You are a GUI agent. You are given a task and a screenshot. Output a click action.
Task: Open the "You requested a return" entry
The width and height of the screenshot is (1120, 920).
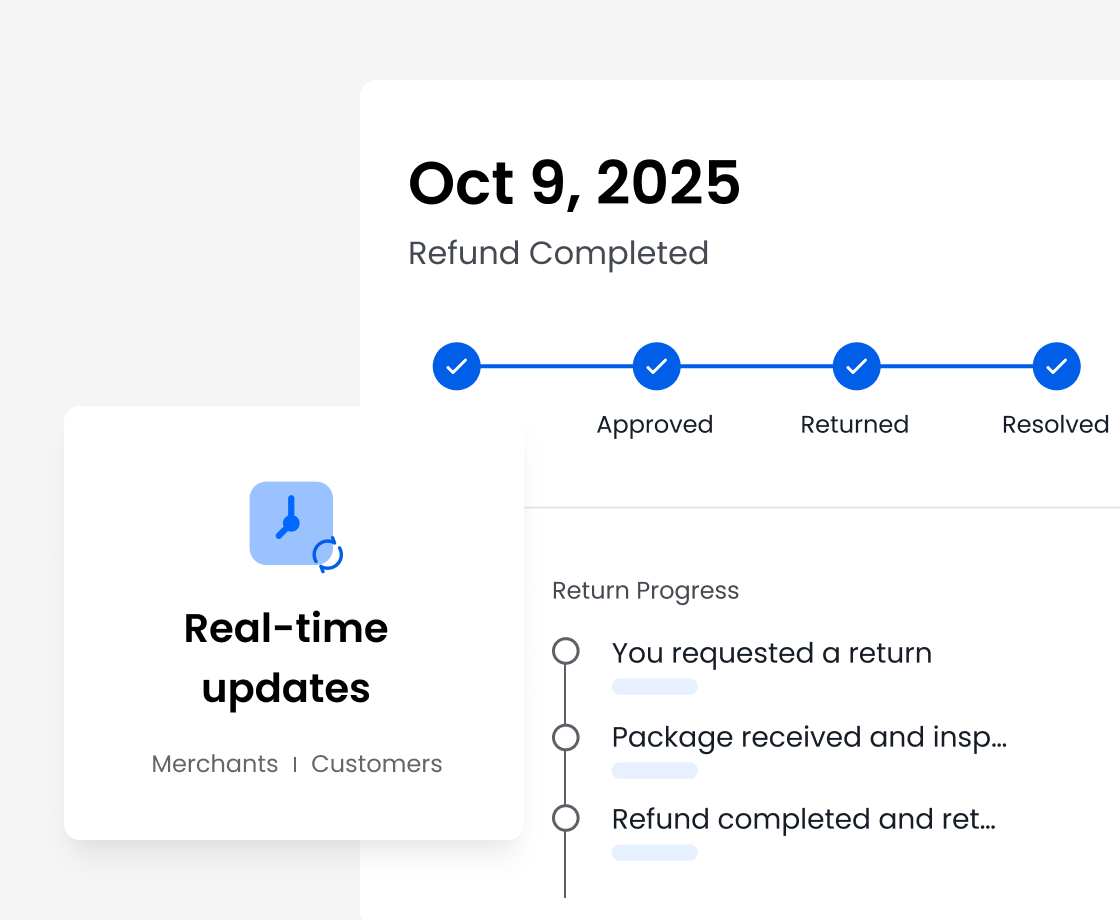point(772,653)
